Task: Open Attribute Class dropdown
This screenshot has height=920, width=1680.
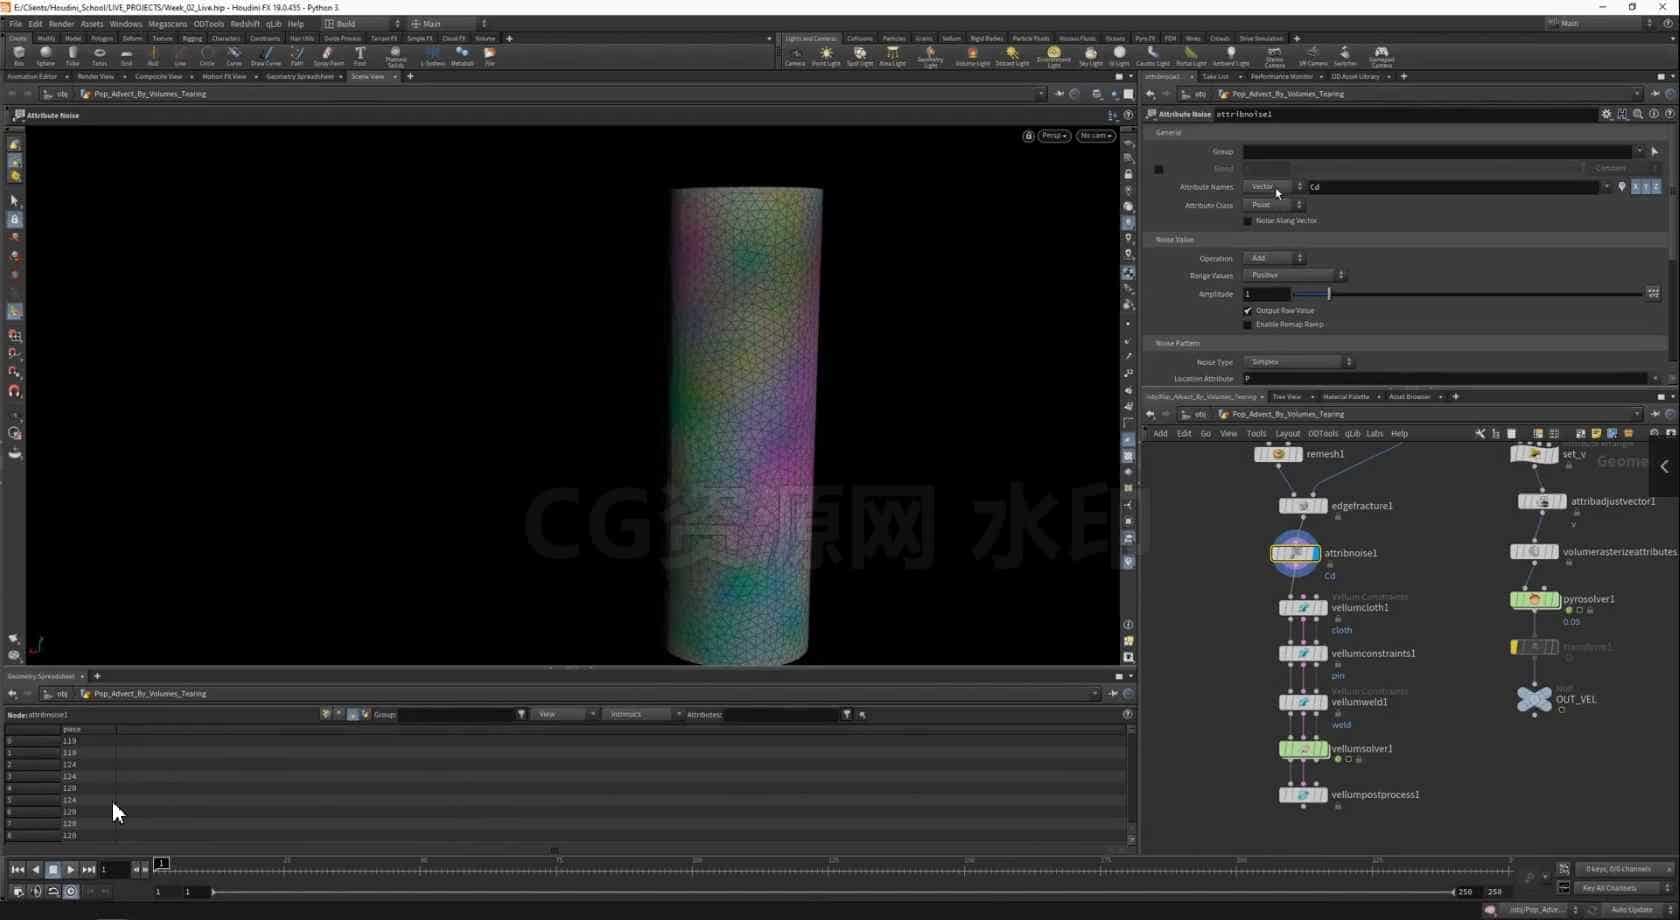Action: click(1273, 205)
